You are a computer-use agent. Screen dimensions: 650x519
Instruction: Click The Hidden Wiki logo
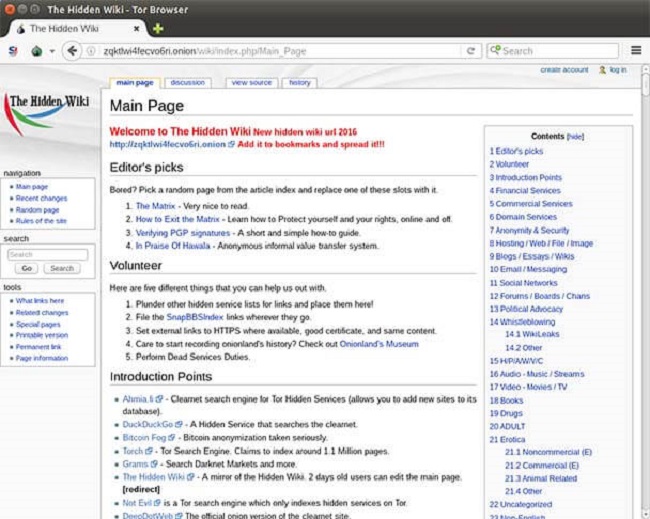pyautogui.click(x=47, y=113)
